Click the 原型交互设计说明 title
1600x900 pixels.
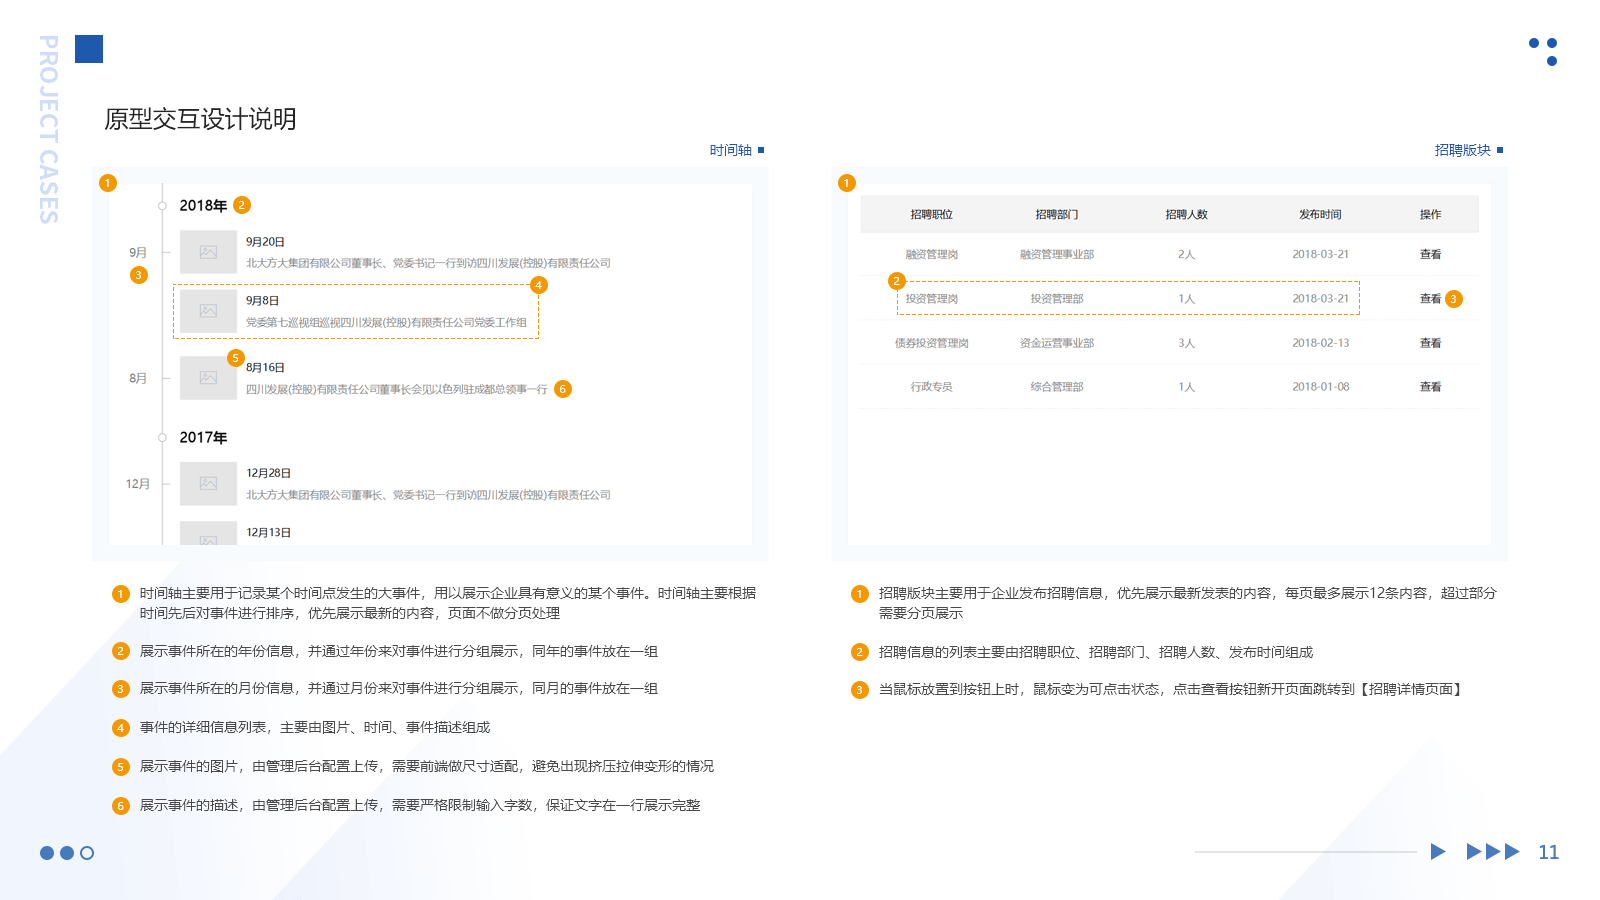[x=200, y=119]
